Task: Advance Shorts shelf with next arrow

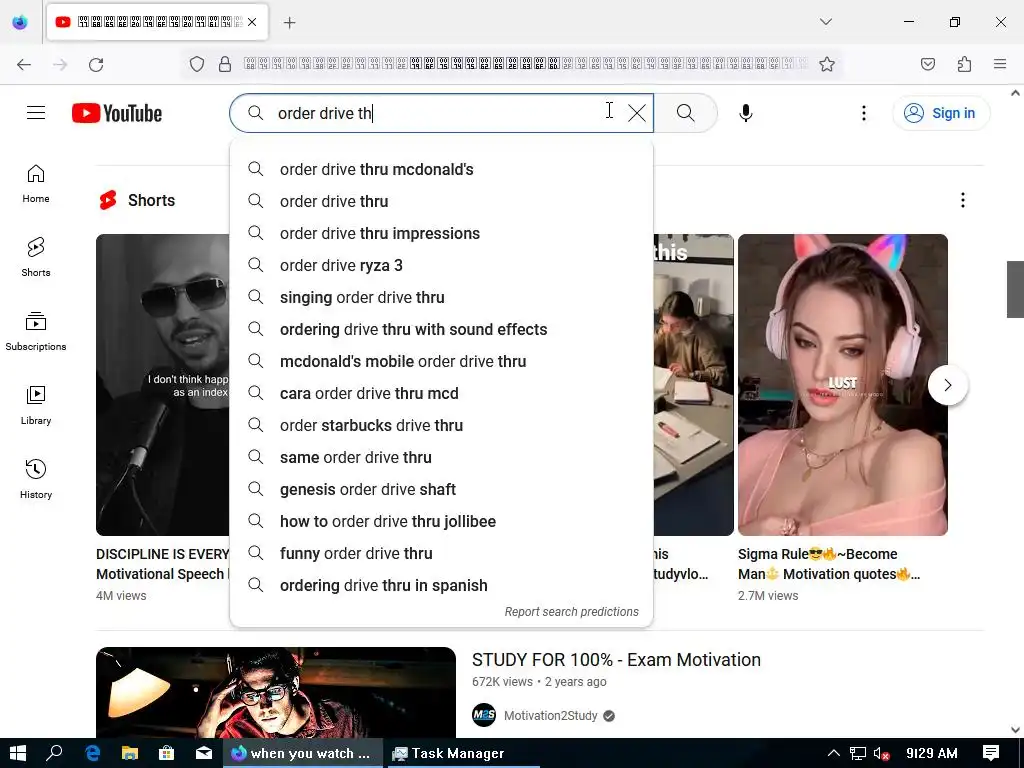Action: pos(948,385)
